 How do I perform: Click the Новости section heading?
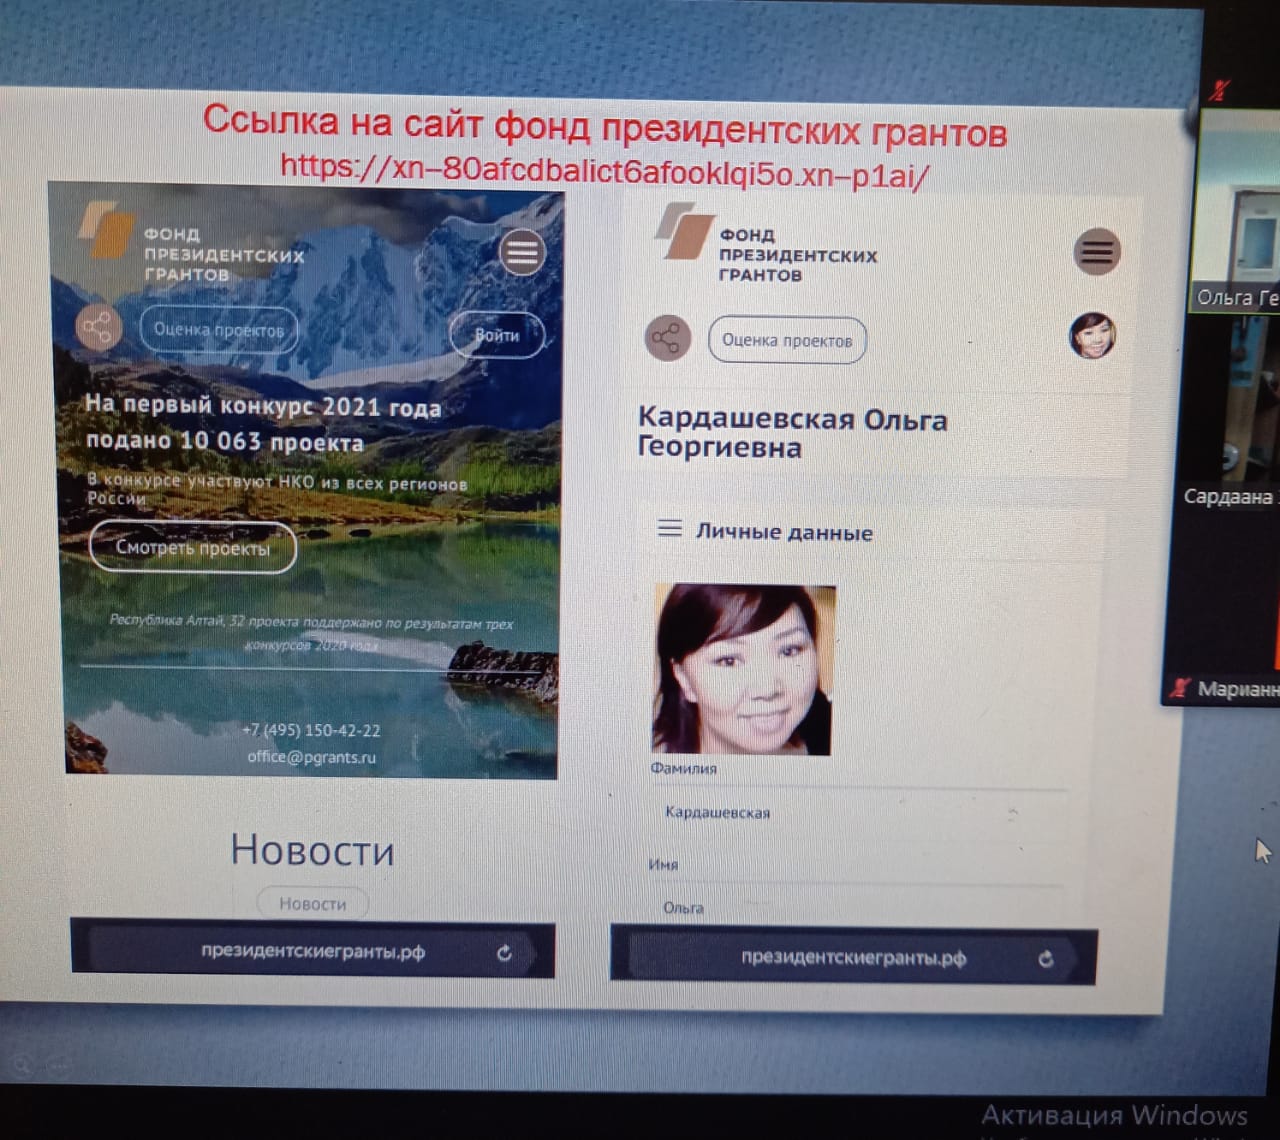(x=312, y=850)
